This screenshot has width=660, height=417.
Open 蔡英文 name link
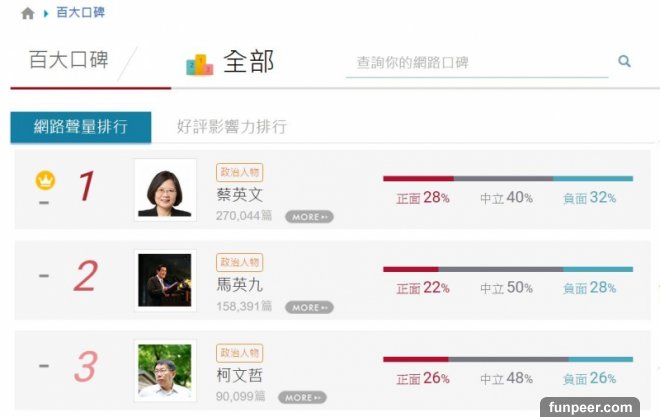pos(239,194)
